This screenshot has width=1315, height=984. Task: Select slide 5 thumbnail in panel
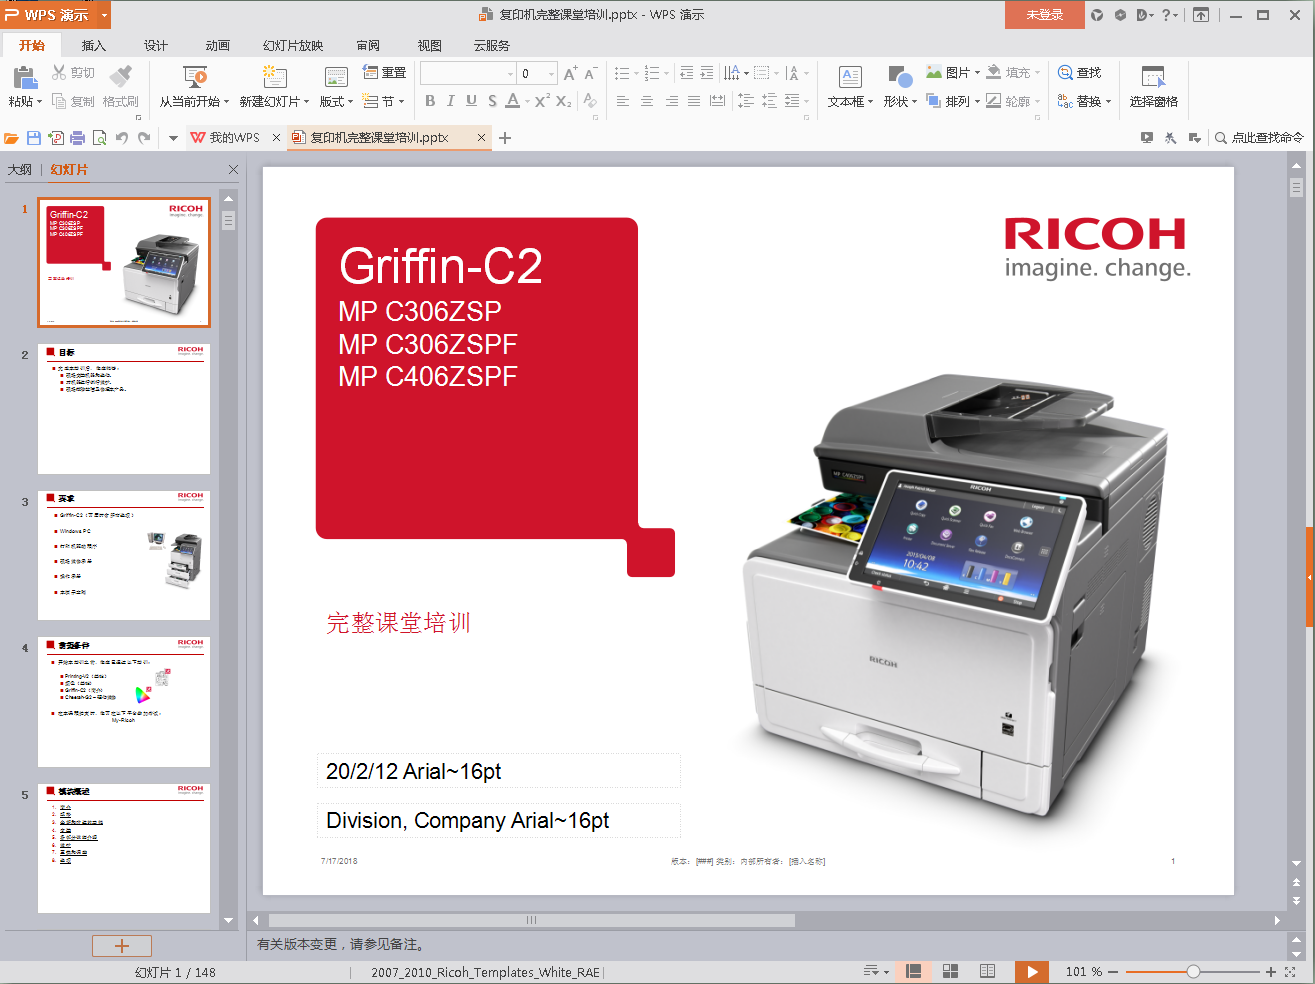pyautogui.click(x=124, y=848)
